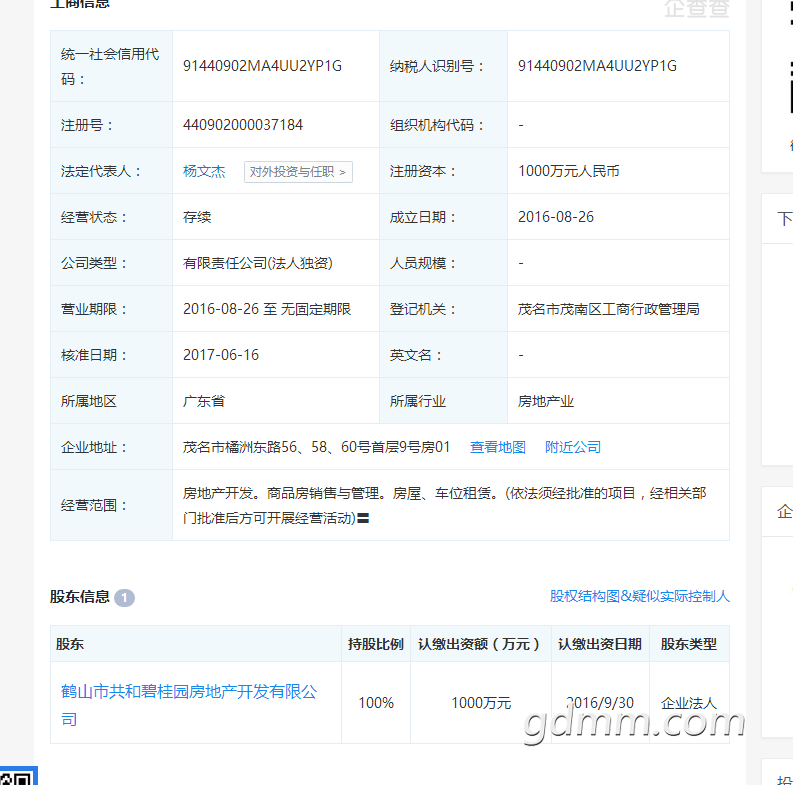The height and width of the screenshot is (785, 793).
Task: Click registration number 440902000037184
Action: 243,125
